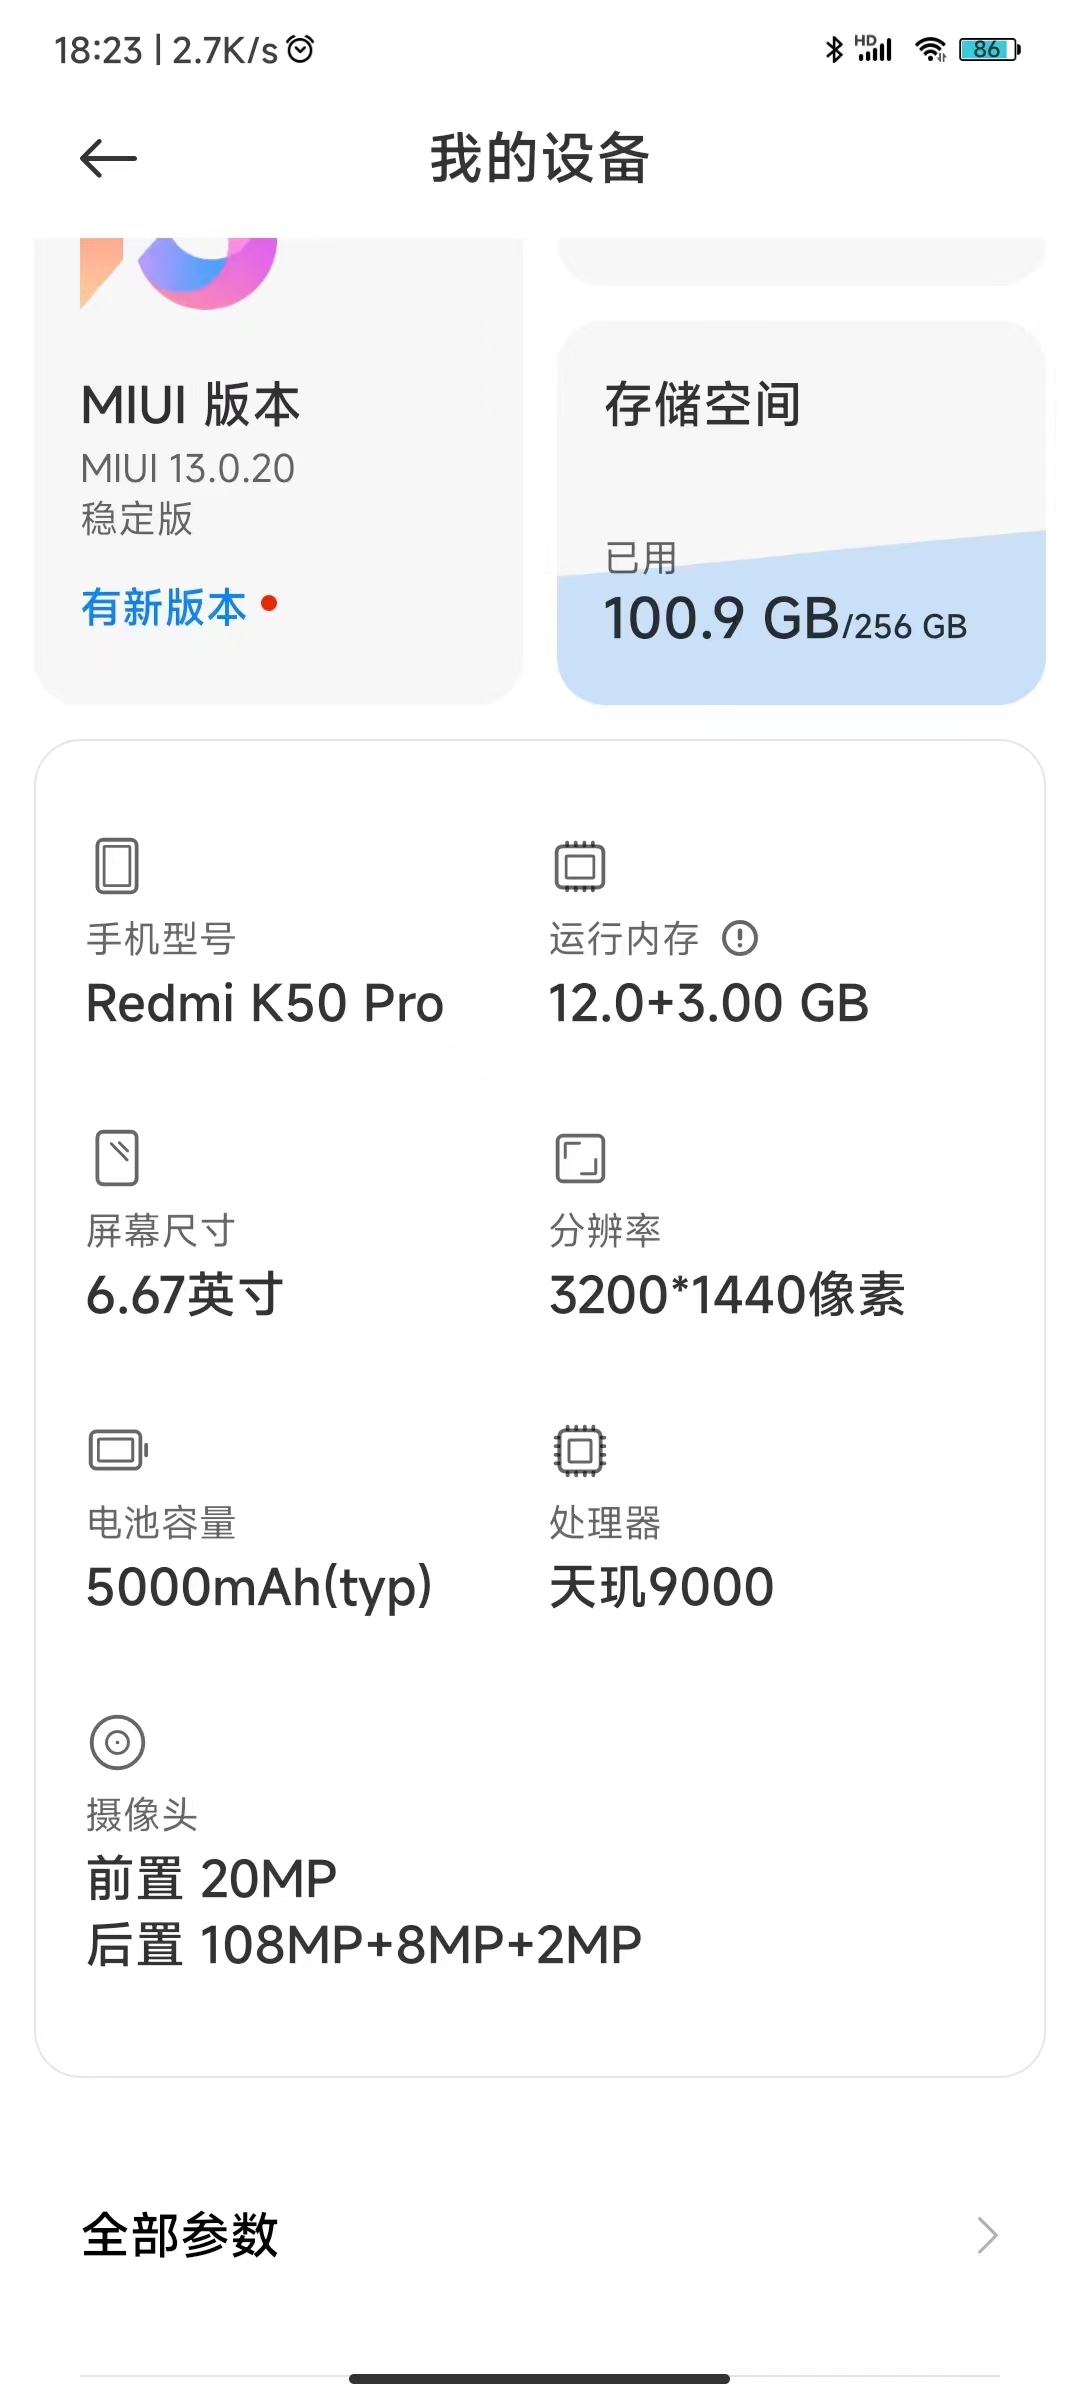Open the 全部参数 list item

(180, 2235)
